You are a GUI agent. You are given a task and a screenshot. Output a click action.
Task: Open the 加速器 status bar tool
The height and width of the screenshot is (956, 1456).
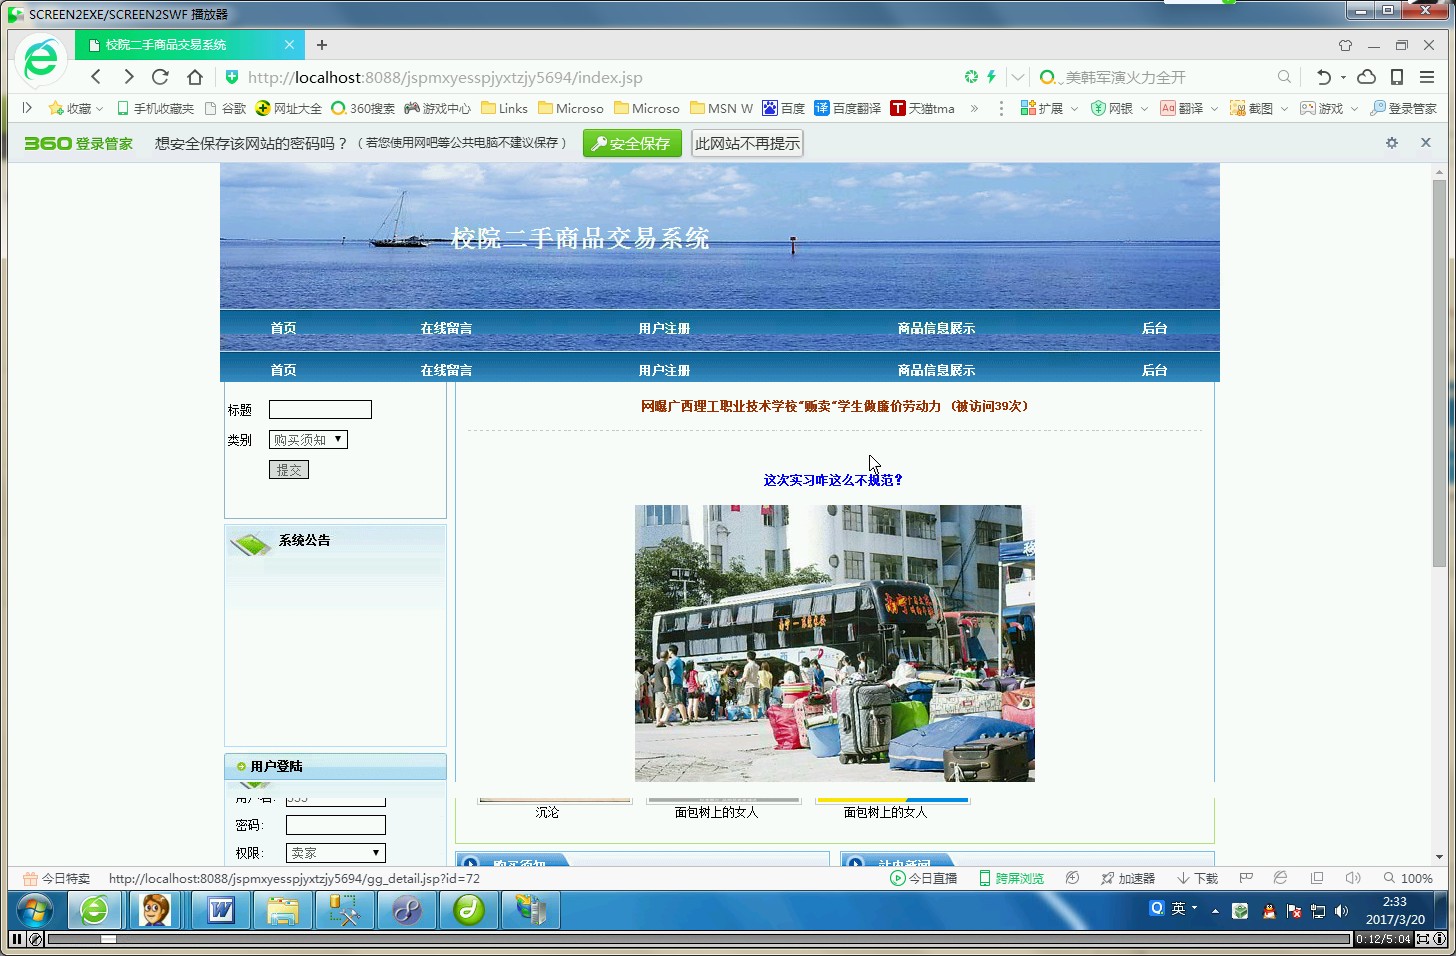(x=1127, y=878)
